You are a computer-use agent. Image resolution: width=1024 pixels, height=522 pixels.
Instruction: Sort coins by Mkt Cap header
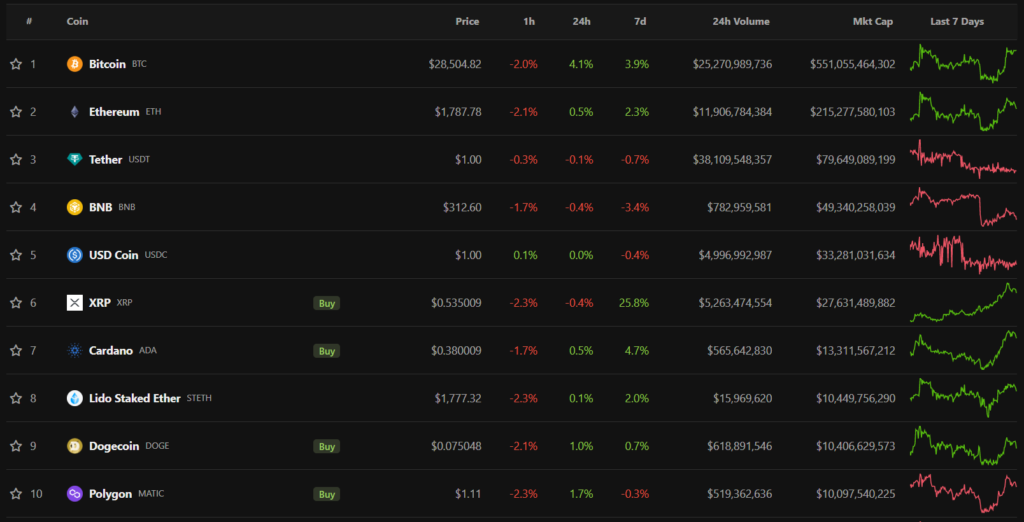pyautogui.click(x=872, y=21)
